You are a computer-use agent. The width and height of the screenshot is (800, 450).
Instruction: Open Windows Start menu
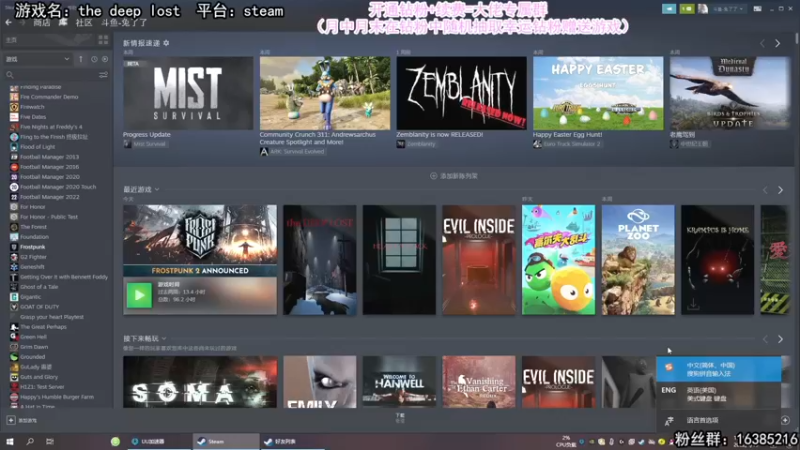pos(9,441)
